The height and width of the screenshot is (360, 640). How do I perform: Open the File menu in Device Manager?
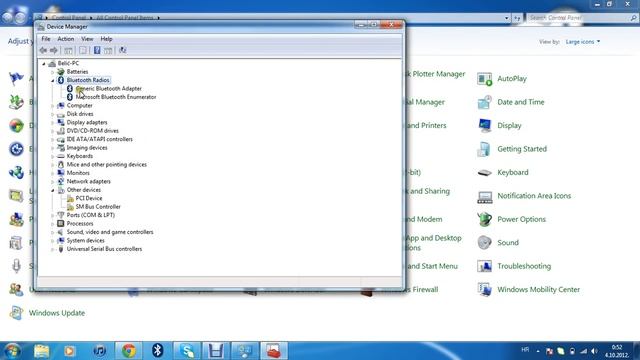[46, 39]
